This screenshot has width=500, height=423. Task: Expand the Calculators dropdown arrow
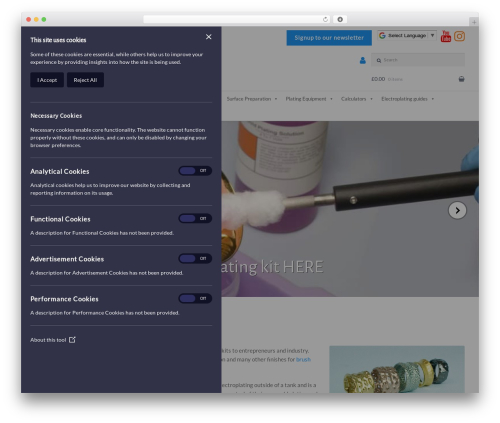coord(371,99)
